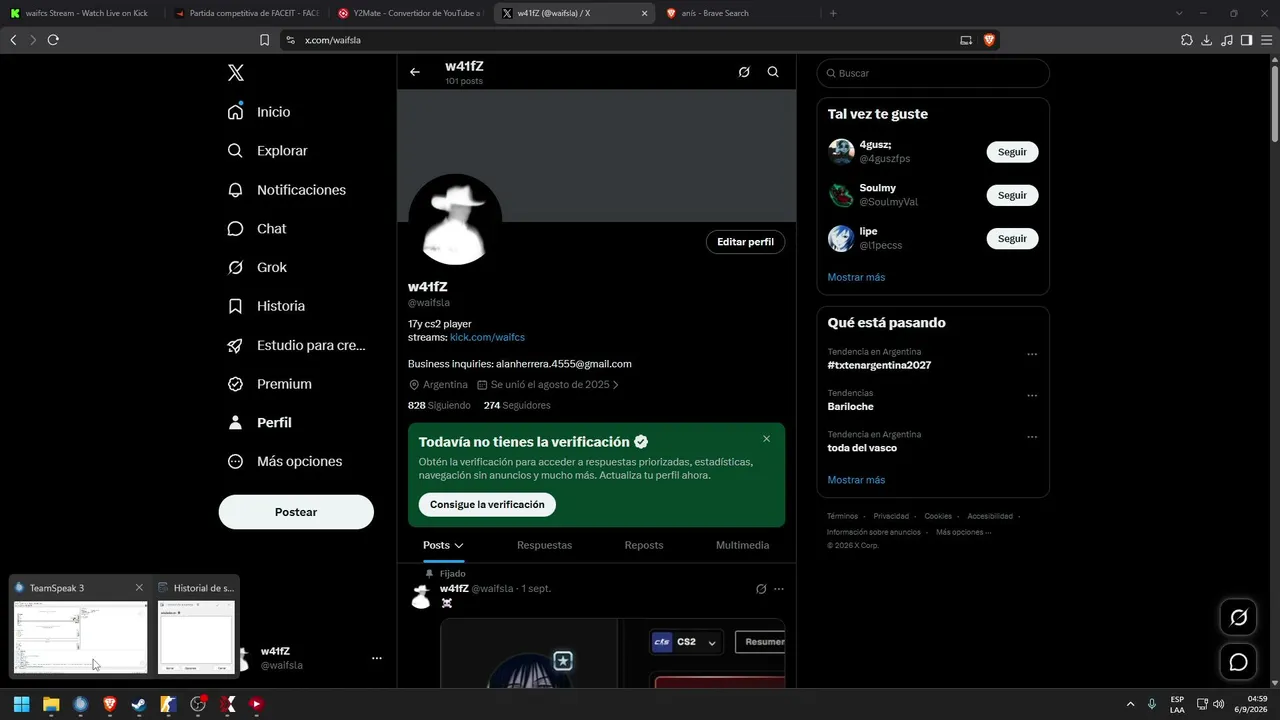Open the browser downloads icon
Screen dimensions: 1280x720
click(x=1207, y=40)
